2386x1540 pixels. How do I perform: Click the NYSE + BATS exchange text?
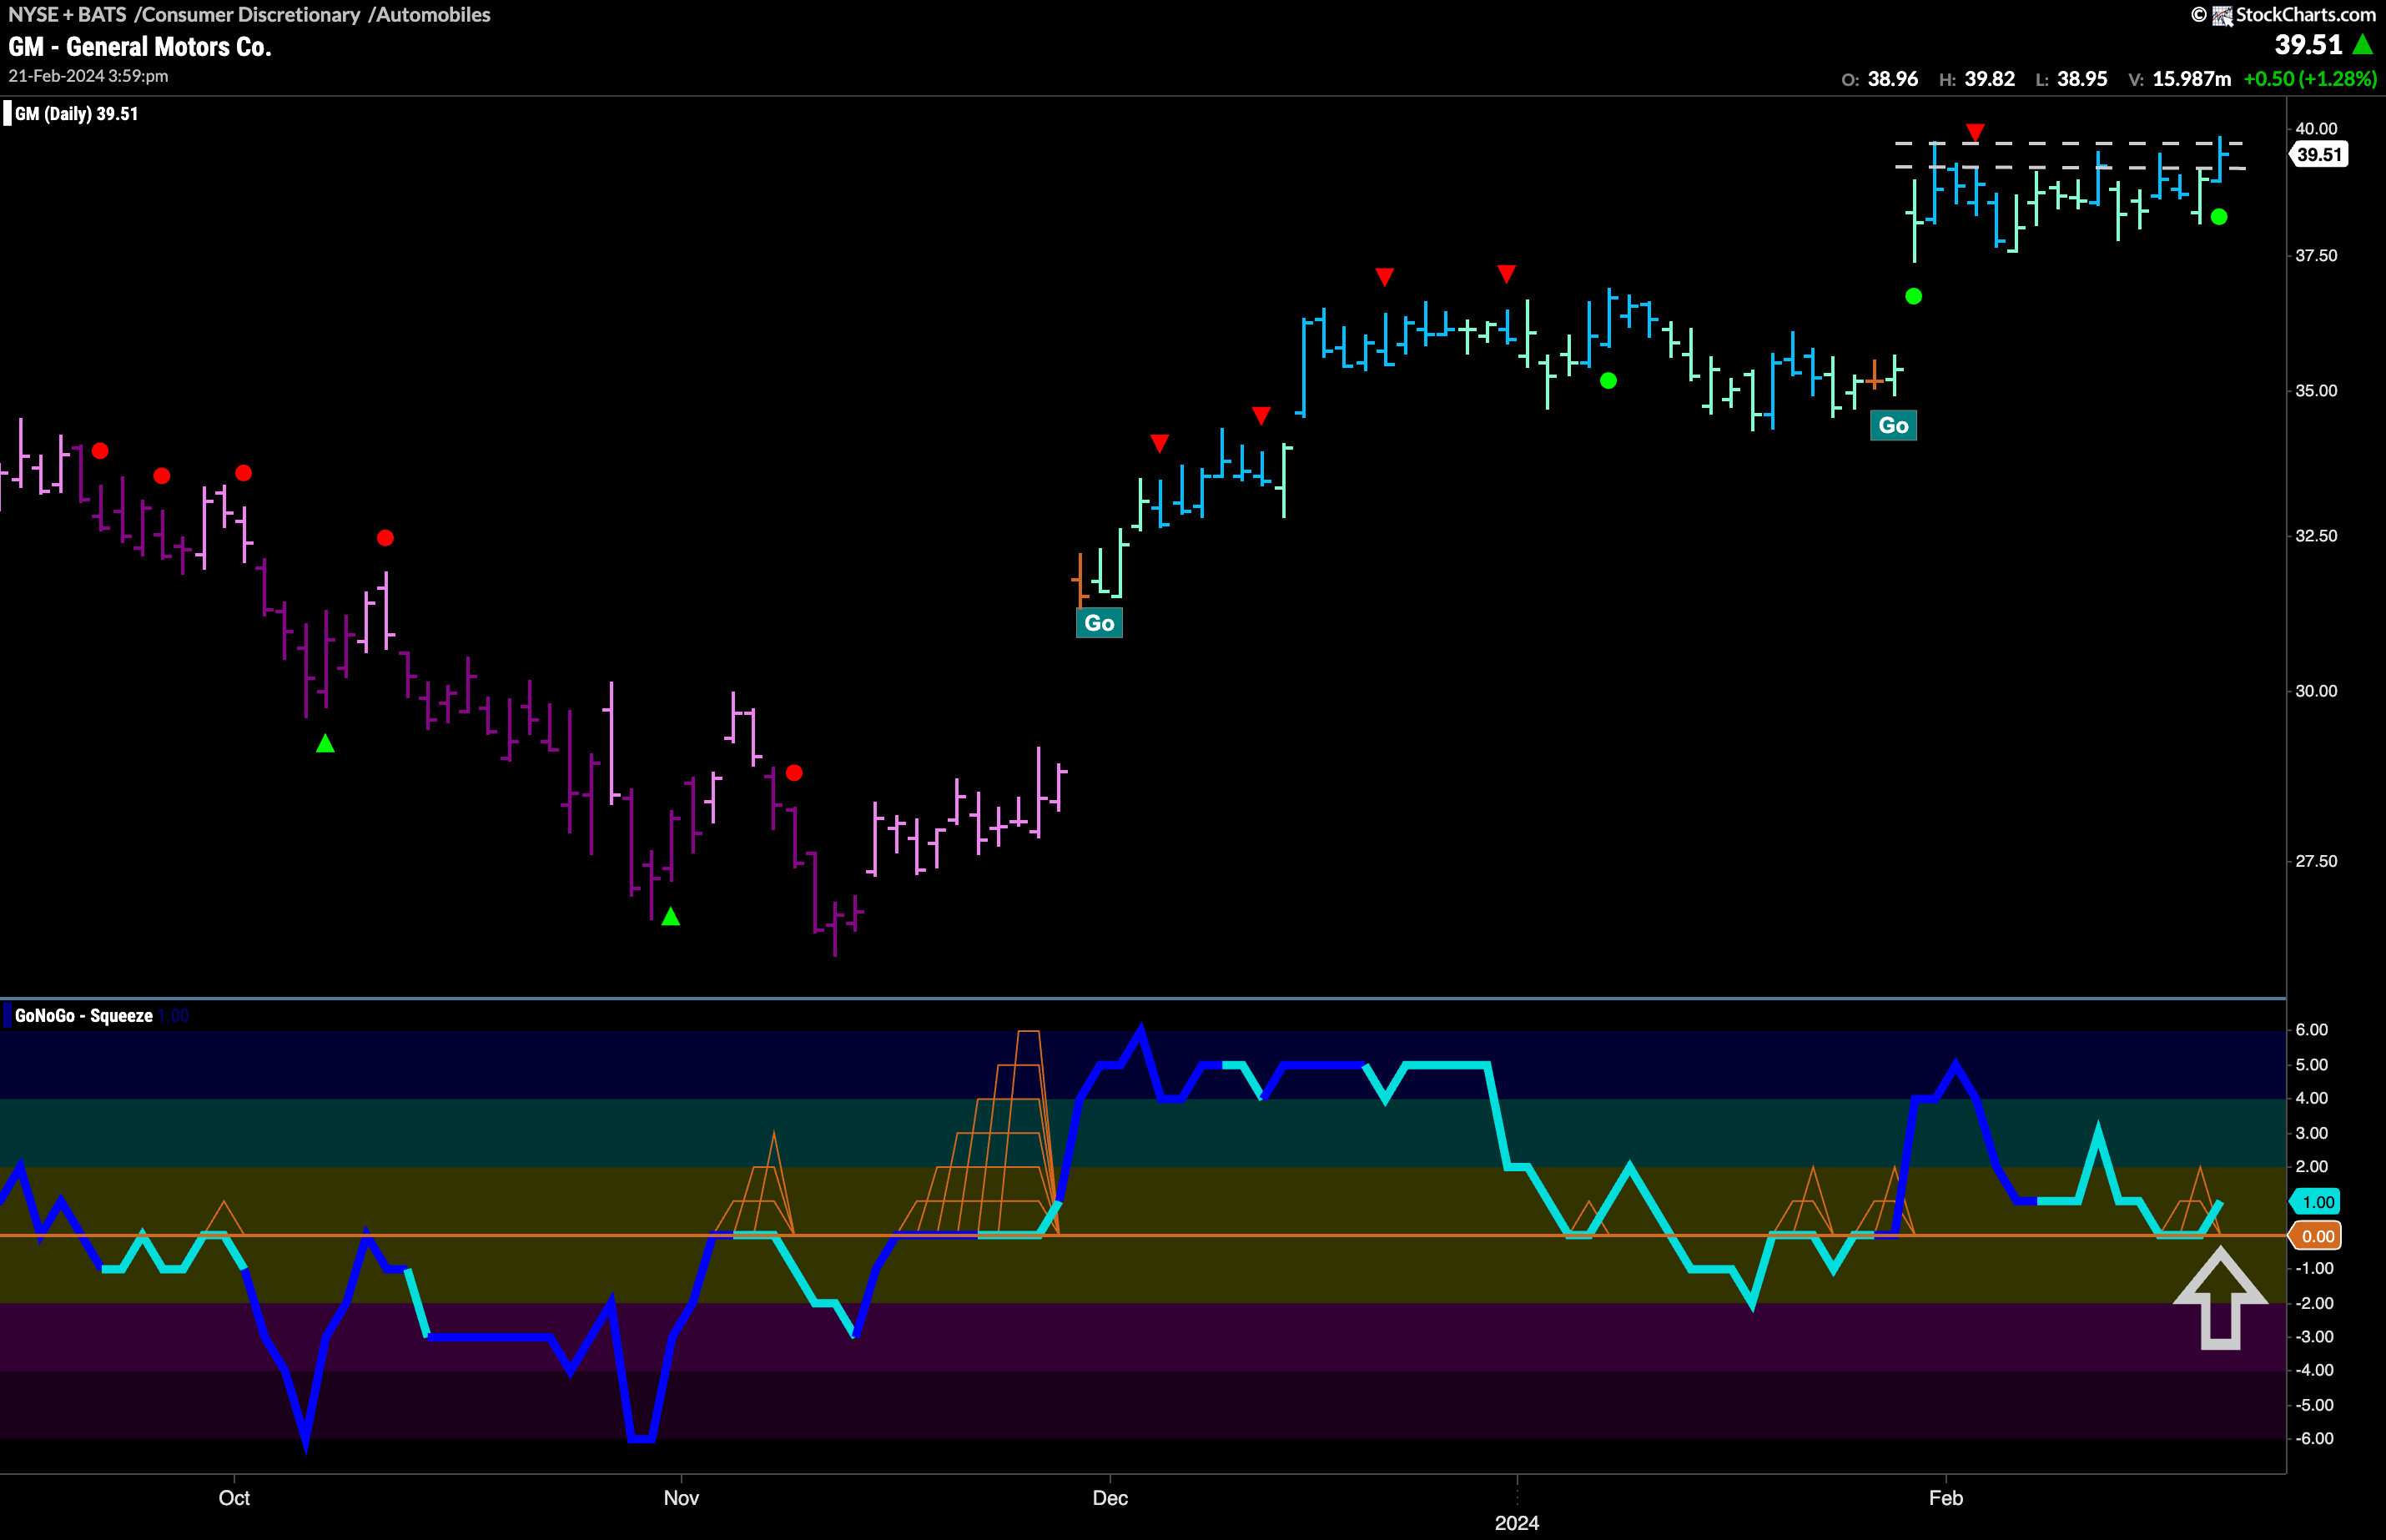click(67, 15)
